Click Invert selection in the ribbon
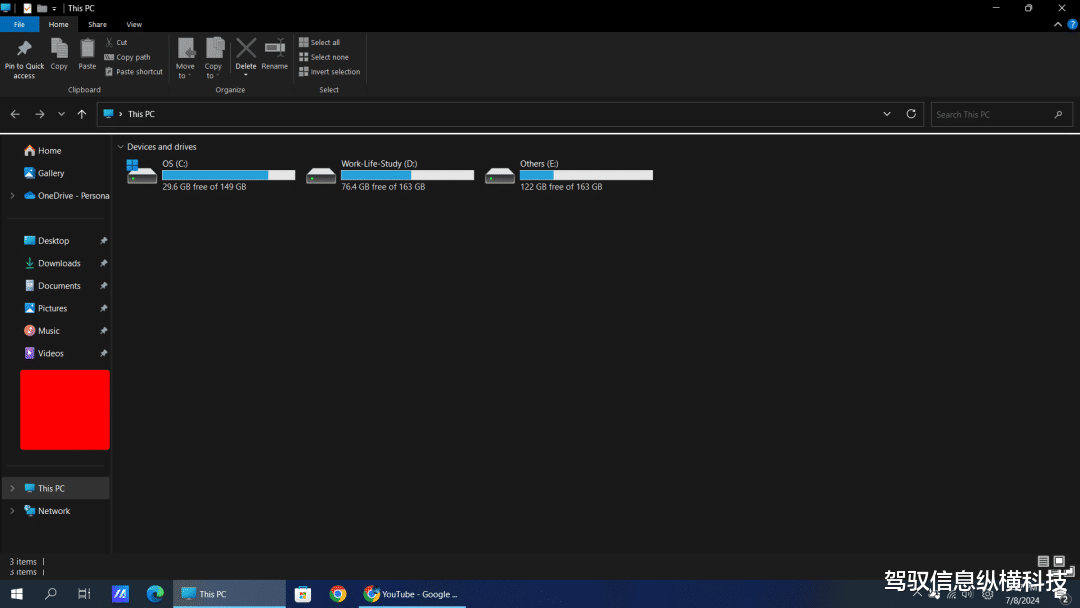1080x608 pixels. [x=329, y=72]
